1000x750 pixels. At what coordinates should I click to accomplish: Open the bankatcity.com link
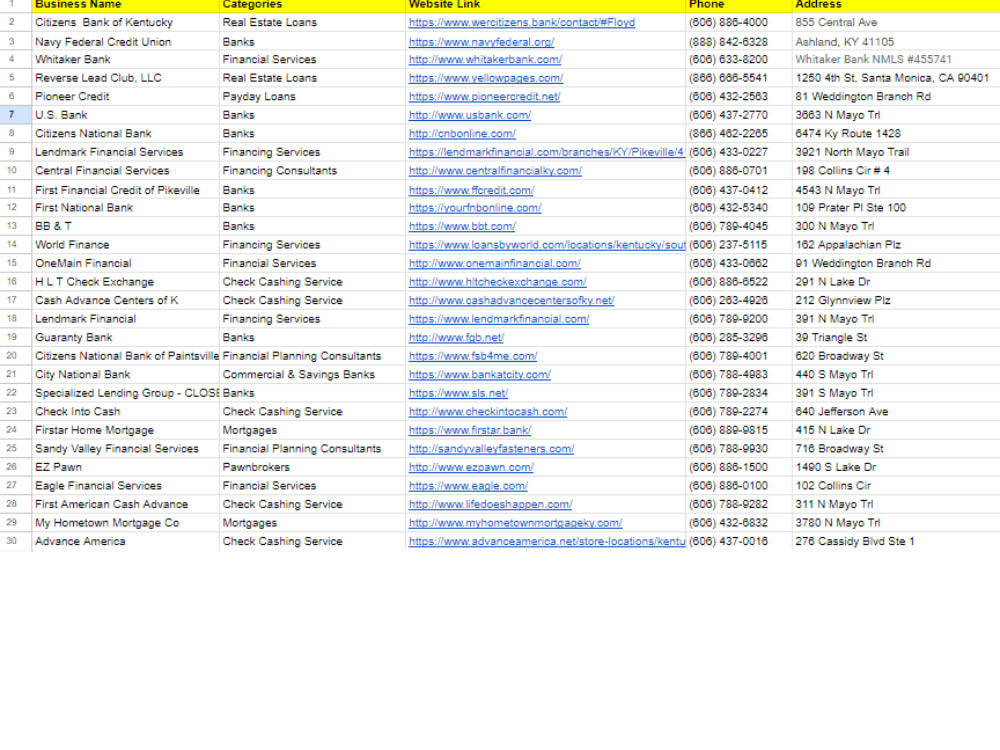tap(479, 374)
